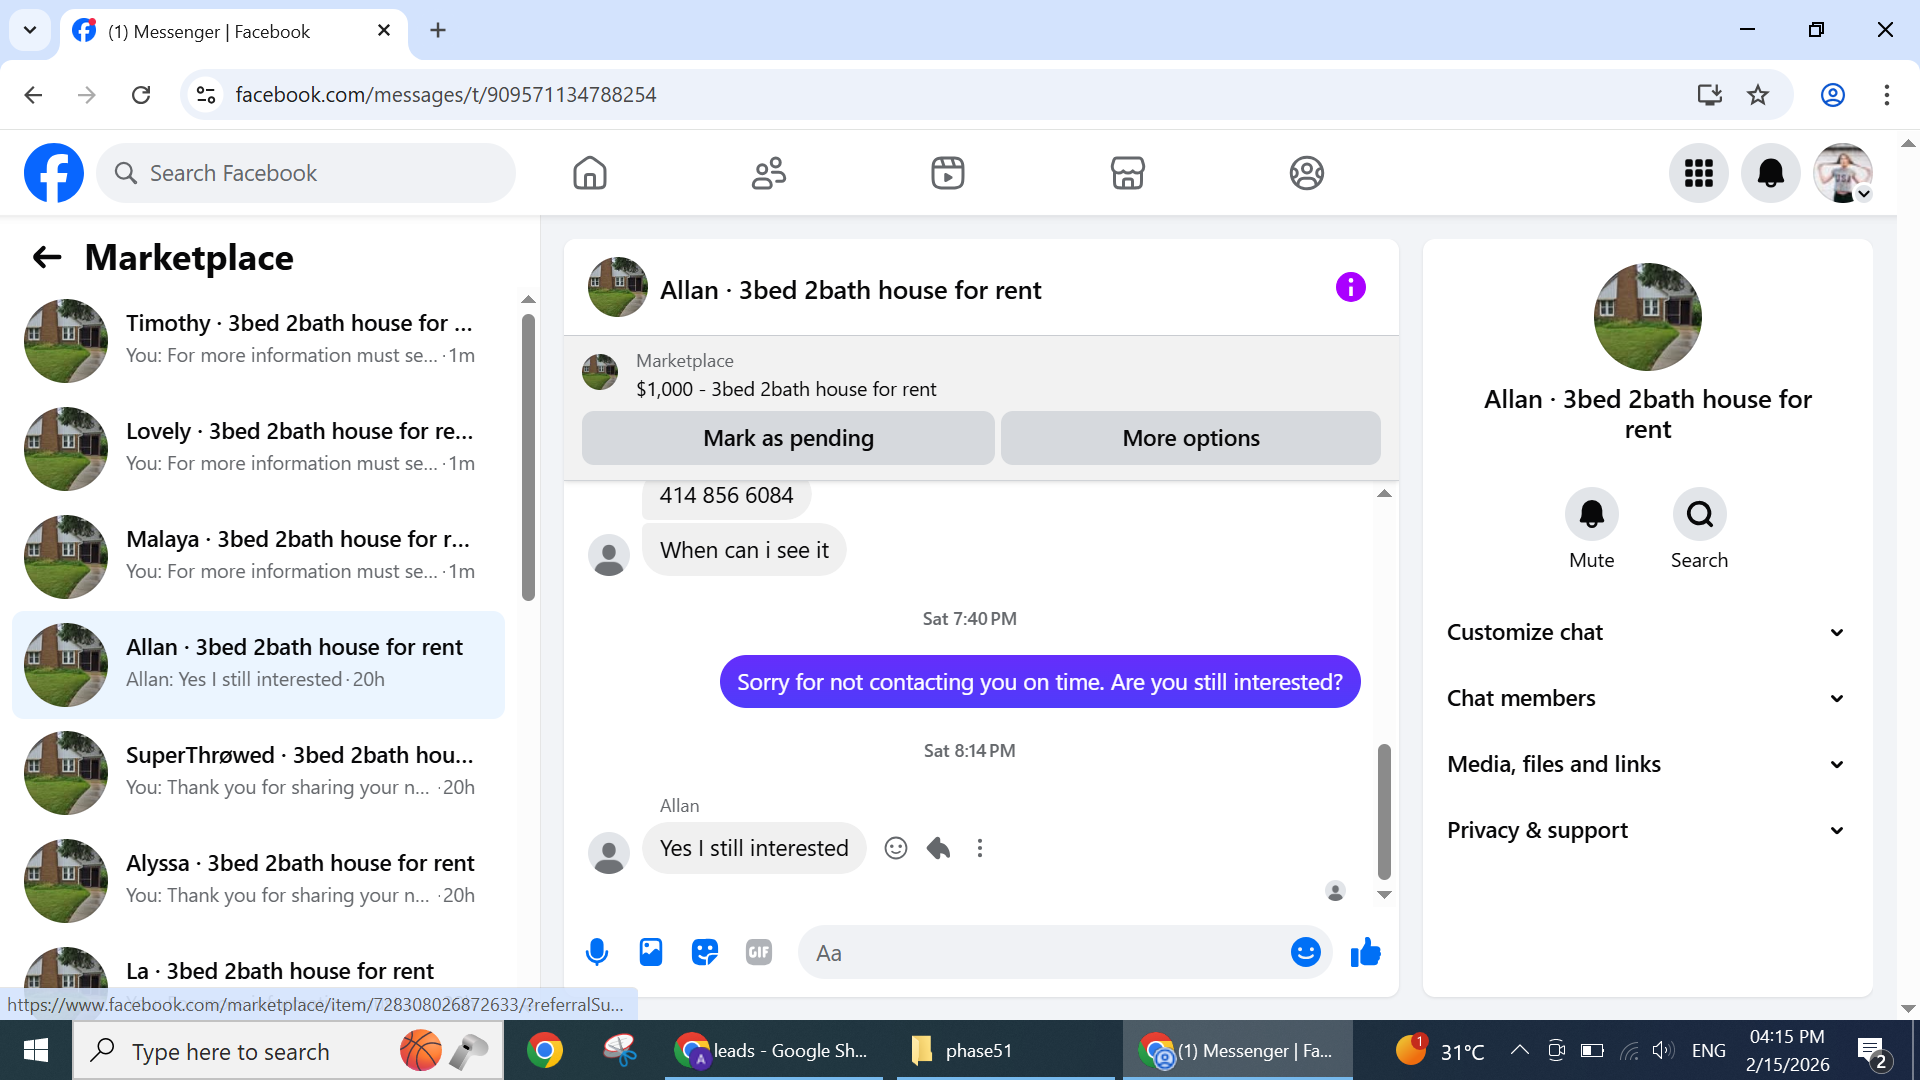Expand Chat members section
Image resolution: width=1920 pixels, height=1080 pixels.
coord(1647,698)
